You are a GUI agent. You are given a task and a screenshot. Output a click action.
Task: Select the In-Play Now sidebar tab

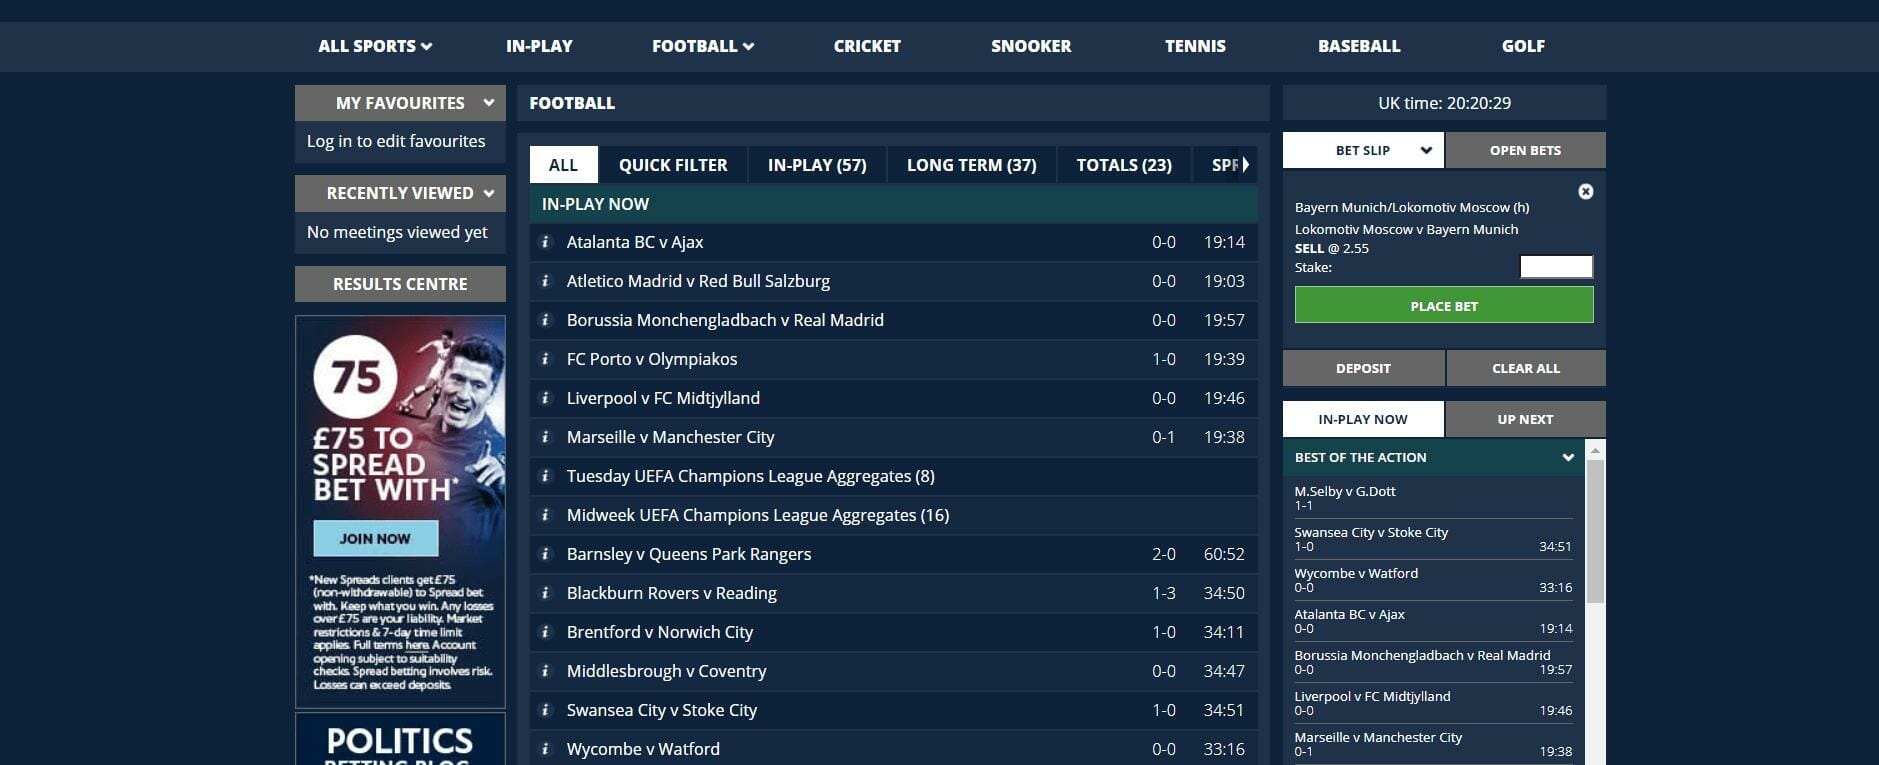click(x=1363, y=419)
